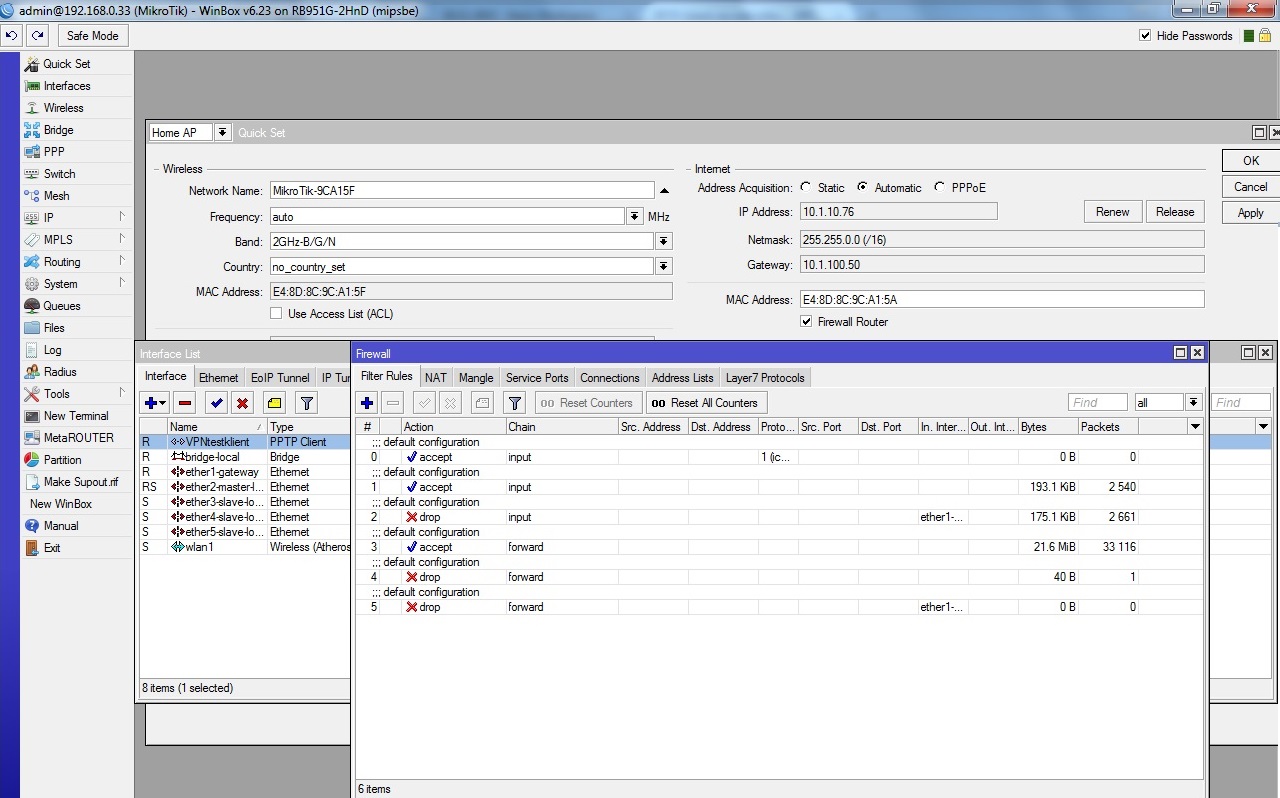Open the Manual sidebar entry
This screenshot has height=798, width=1280.
pyautogui.click(x=60, y=526)
